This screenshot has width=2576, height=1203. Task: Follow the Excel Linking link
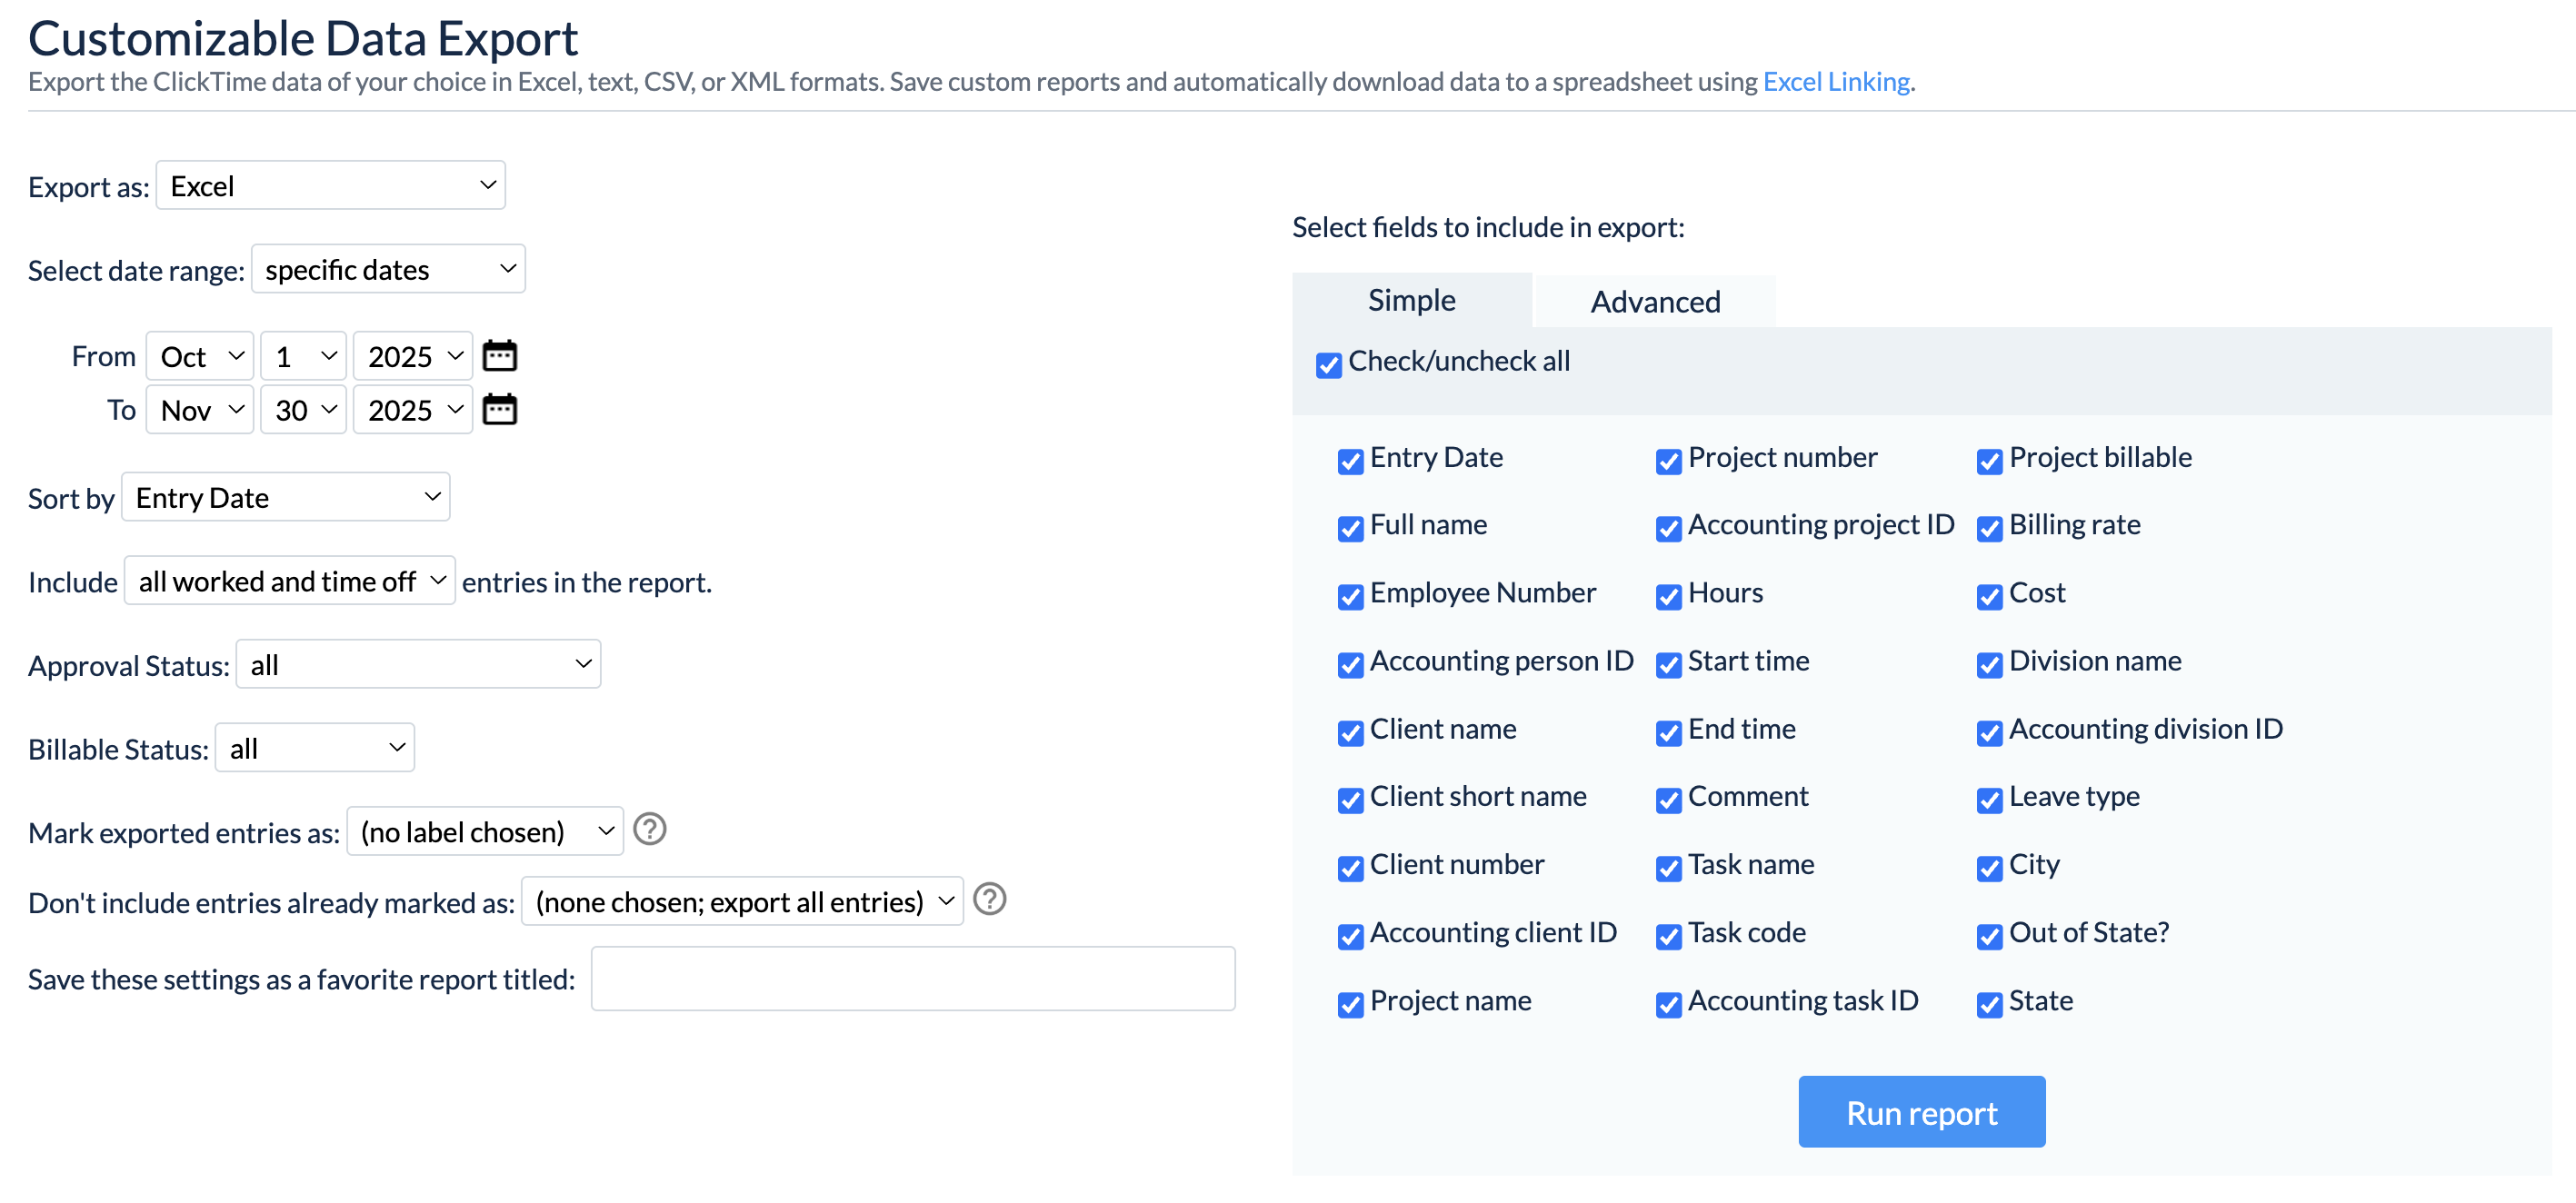point(1836,82)
